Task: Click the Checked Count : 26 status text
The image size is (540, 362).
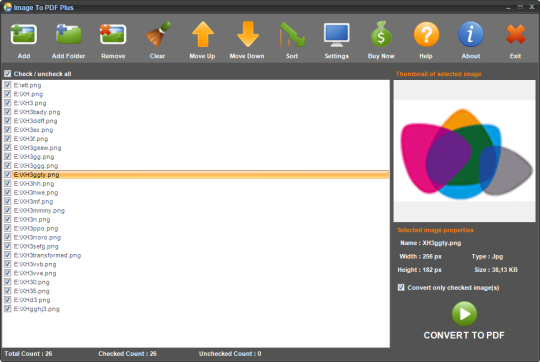Action: tap(127, 354)
